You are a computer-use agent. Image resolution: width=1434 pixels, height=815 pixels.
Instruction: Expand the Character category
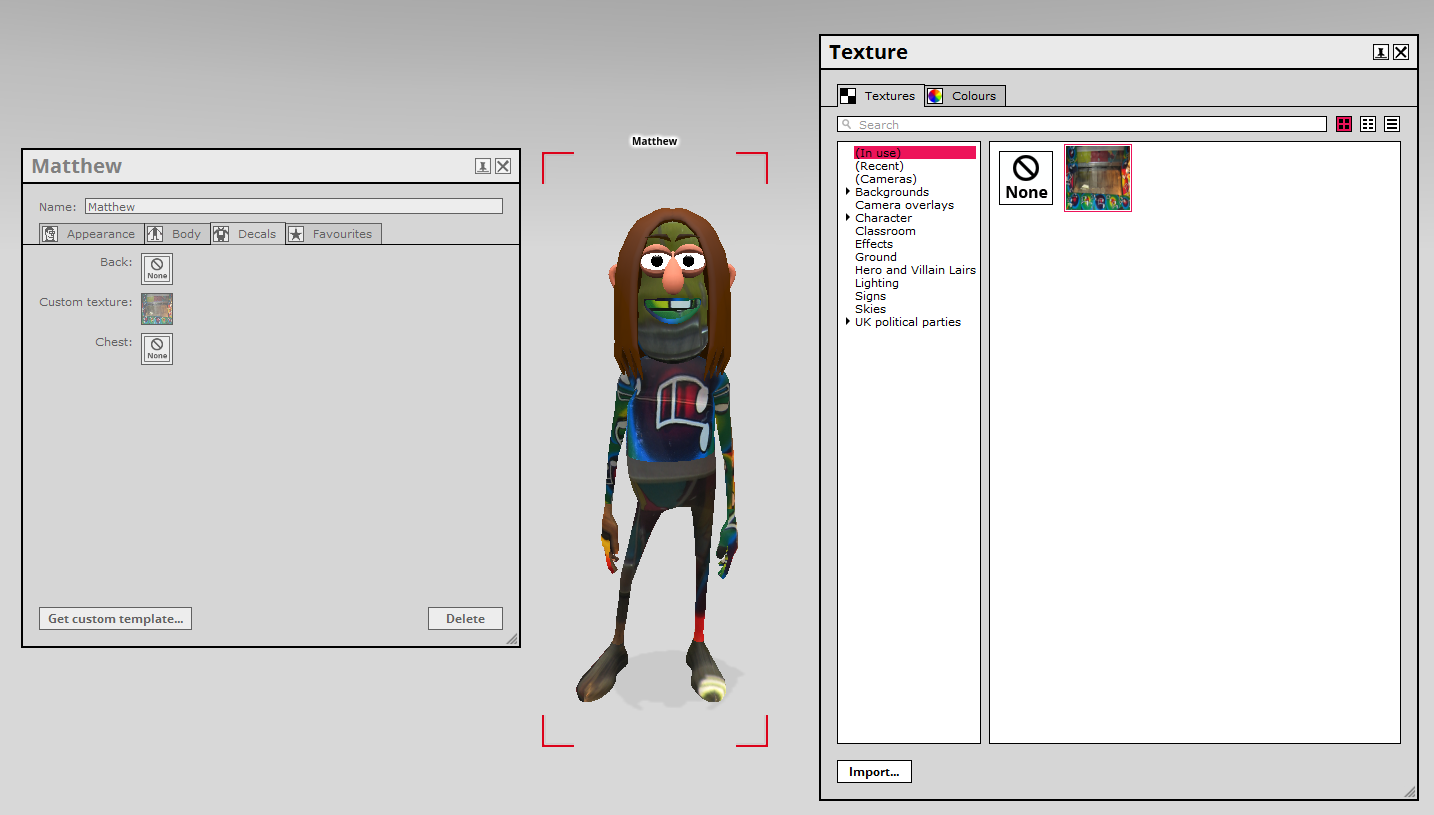848,217
